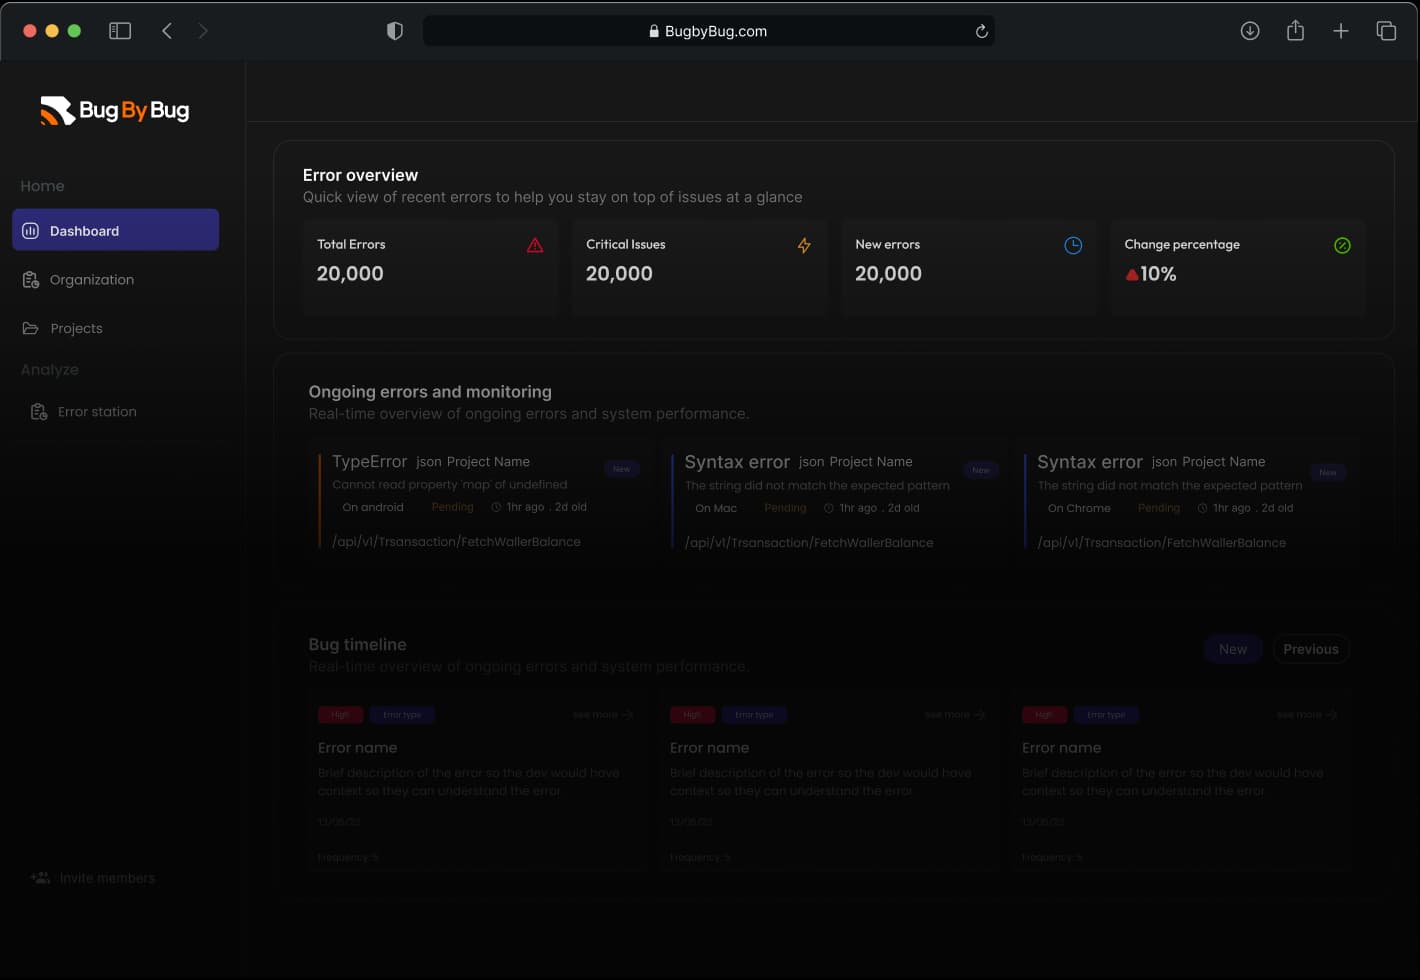The image size is (1420, 980).
Task: Click the green check icon on Change percentage
Action: [x=1342, y=245]
